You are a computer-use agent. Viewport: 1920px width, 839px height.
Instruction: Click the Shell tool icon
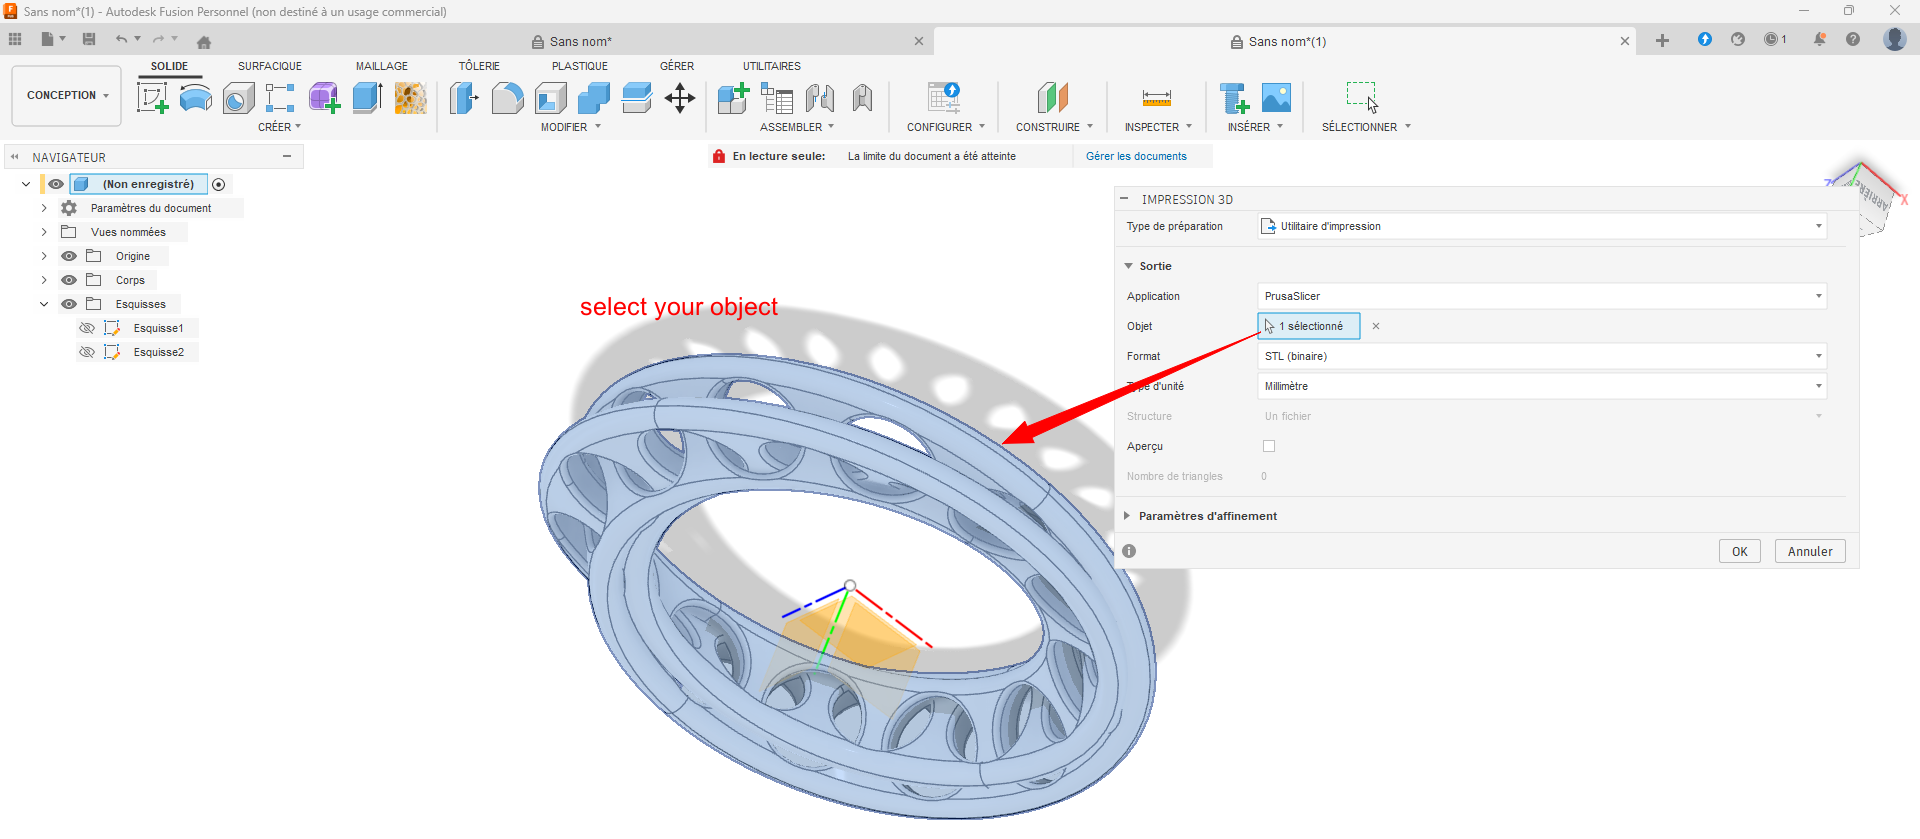pyautogui.click(x=551, y=97)
